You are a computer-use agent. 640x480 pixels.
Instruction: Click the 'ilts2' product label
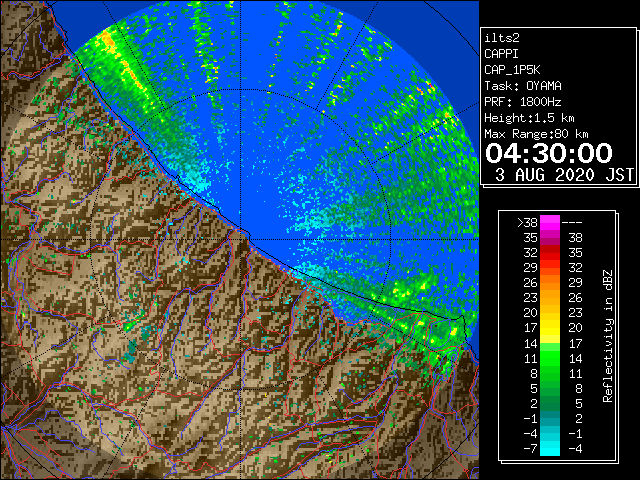click(502, 38)
